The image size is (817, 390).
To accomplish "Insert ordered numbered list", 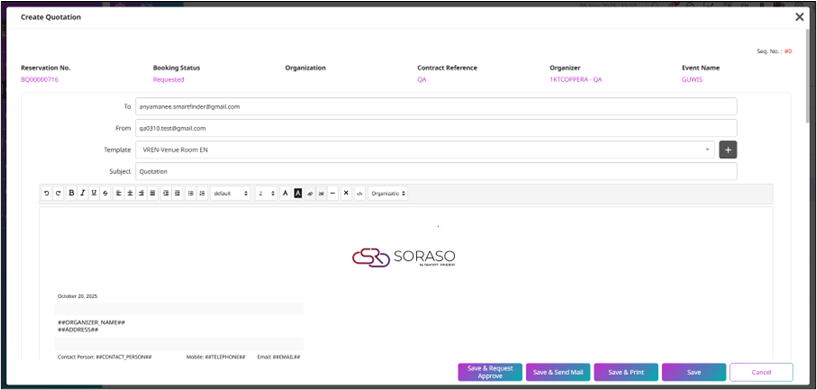I will [x=202, y=193].
